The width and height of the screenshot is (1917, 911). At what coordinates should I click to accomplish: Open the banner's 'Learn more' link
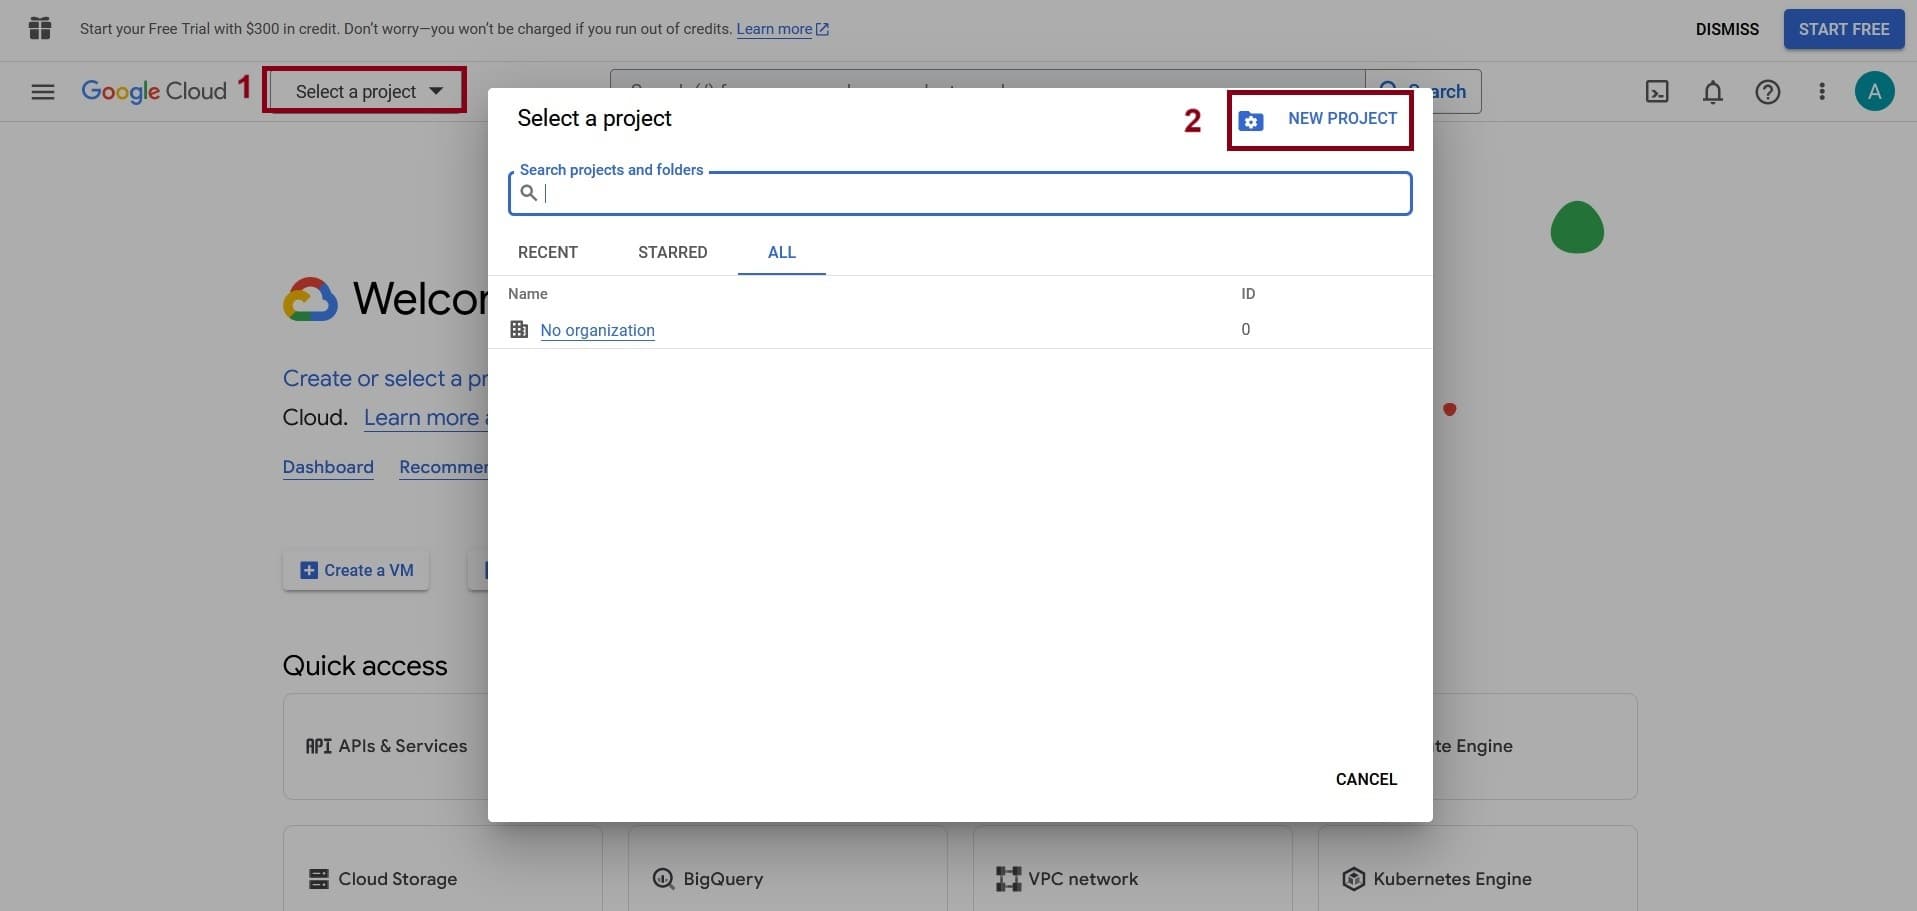pyautogui.click(x=774, y=29)
